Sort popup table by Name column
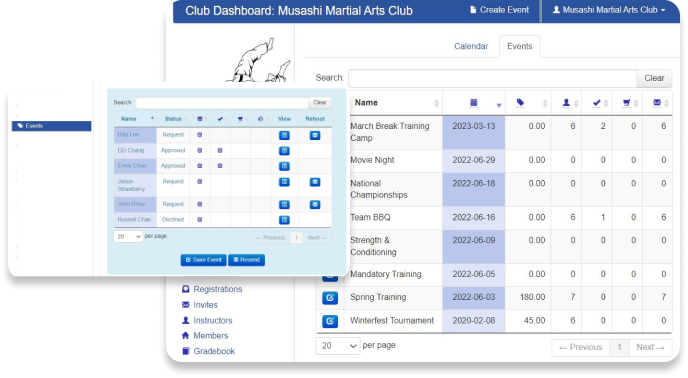Image resolution: width=688 pixels, height=378 pixels. pyautogui.click(x=135, y=119)
